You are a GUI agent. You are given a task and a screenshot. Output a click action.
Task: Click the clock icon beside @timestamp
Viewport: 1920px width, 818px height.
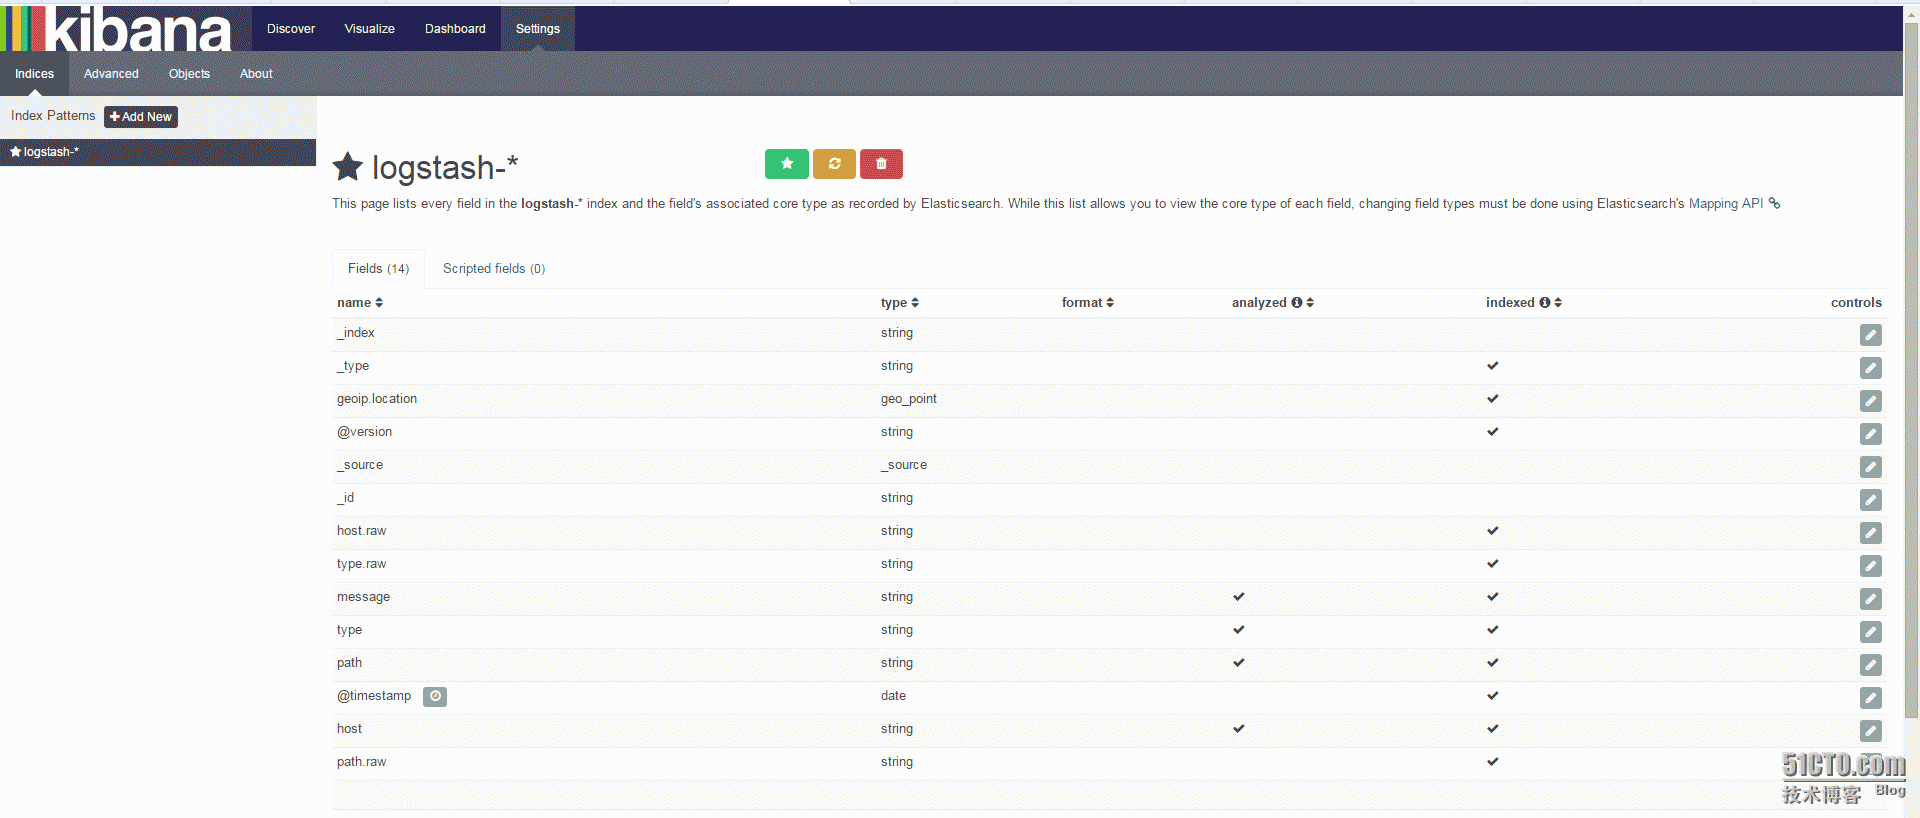[435, 696]
